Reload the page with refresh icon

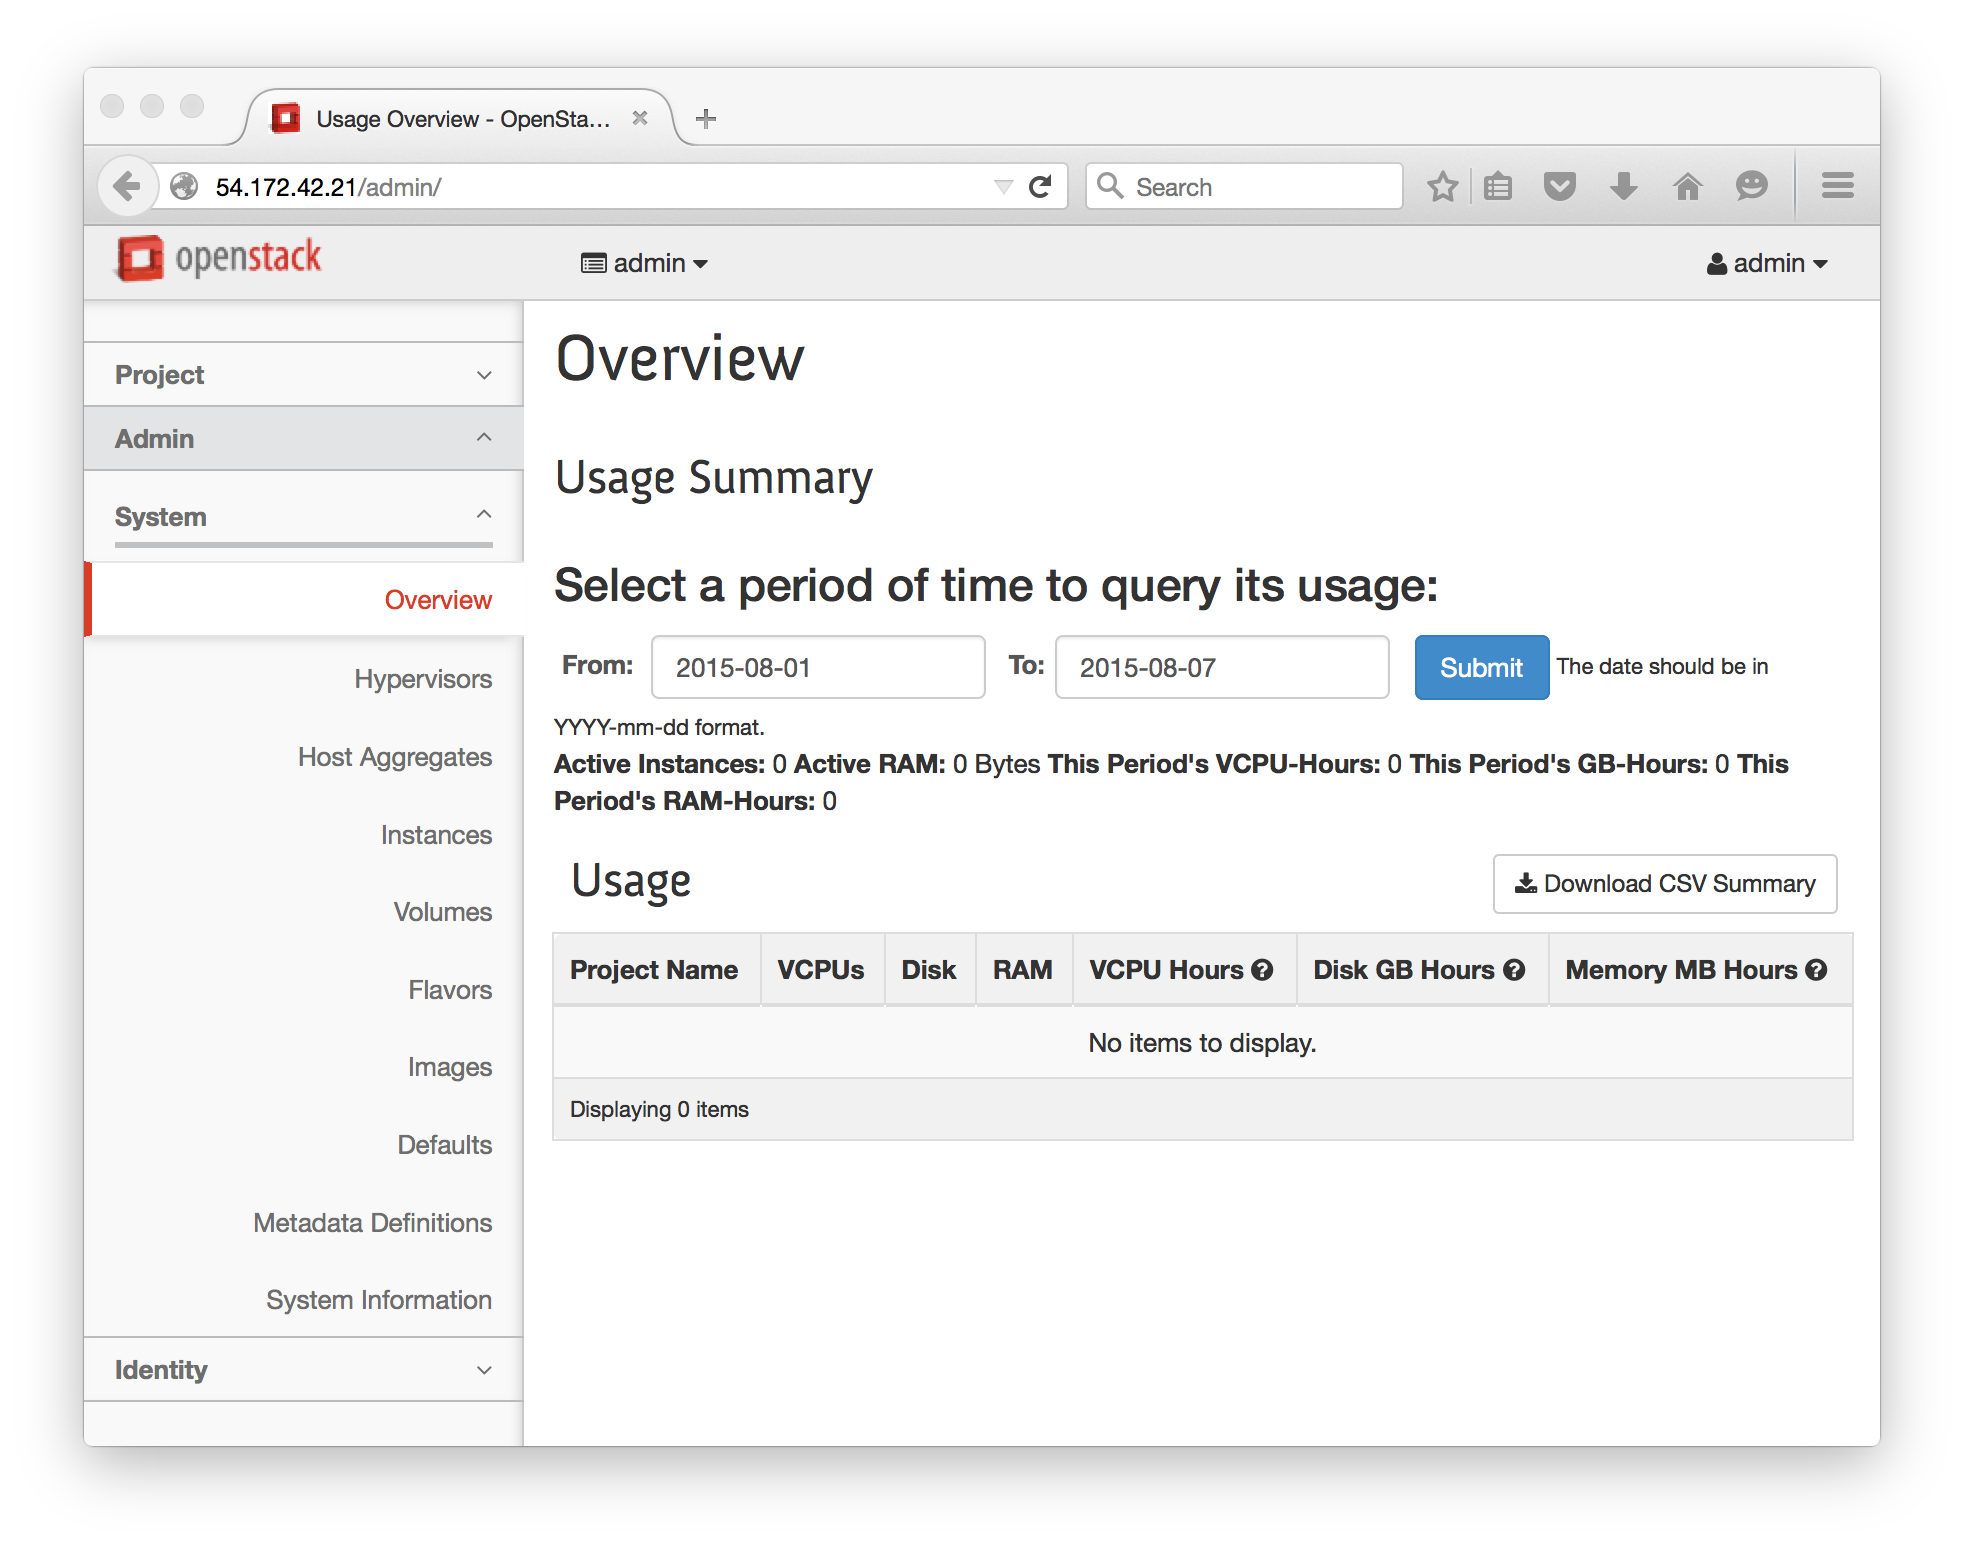pos(1040,187)
